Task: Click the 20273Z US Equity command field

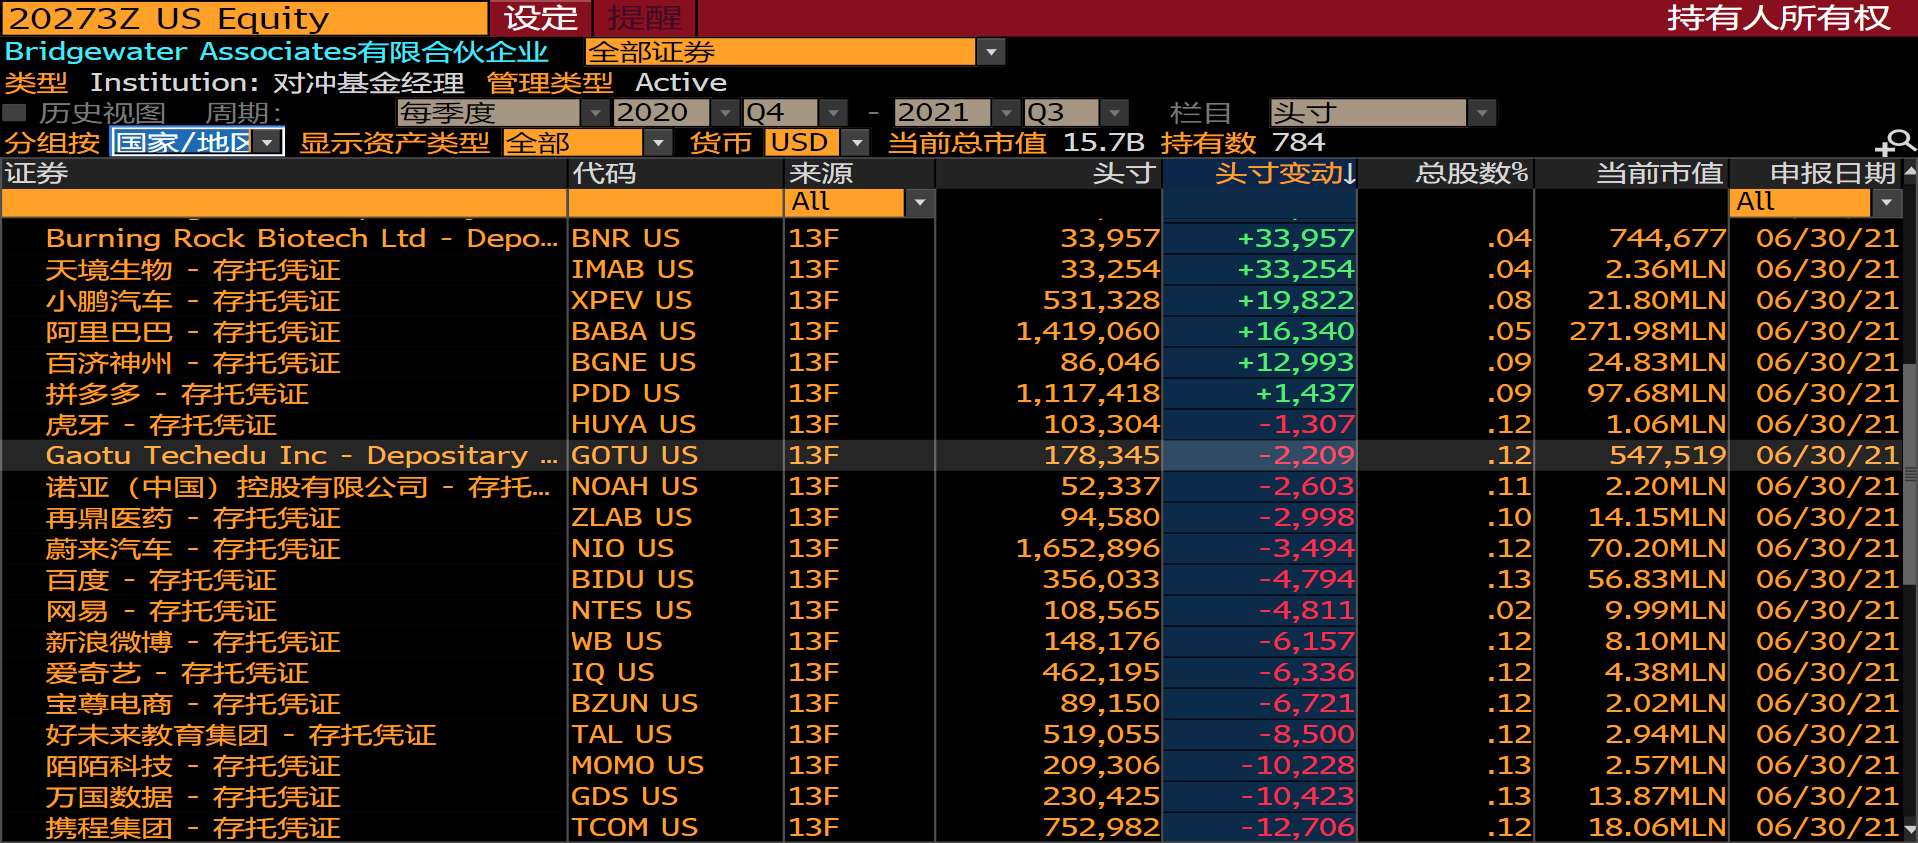Action: pos(244,18)
